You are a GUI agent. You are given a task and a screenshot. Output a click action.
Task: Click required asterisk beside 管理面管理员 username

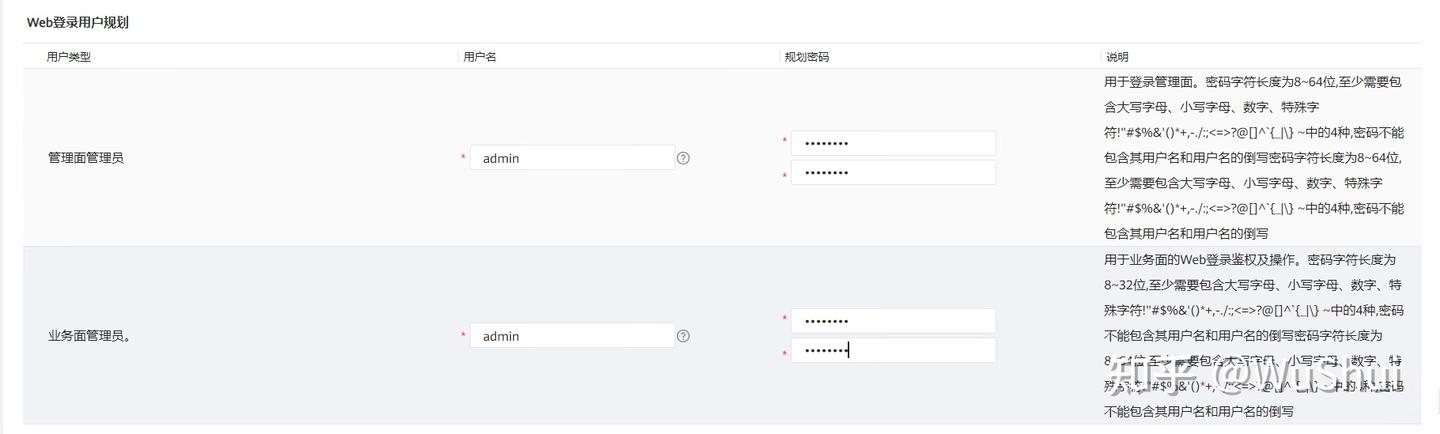pos(463,157)
